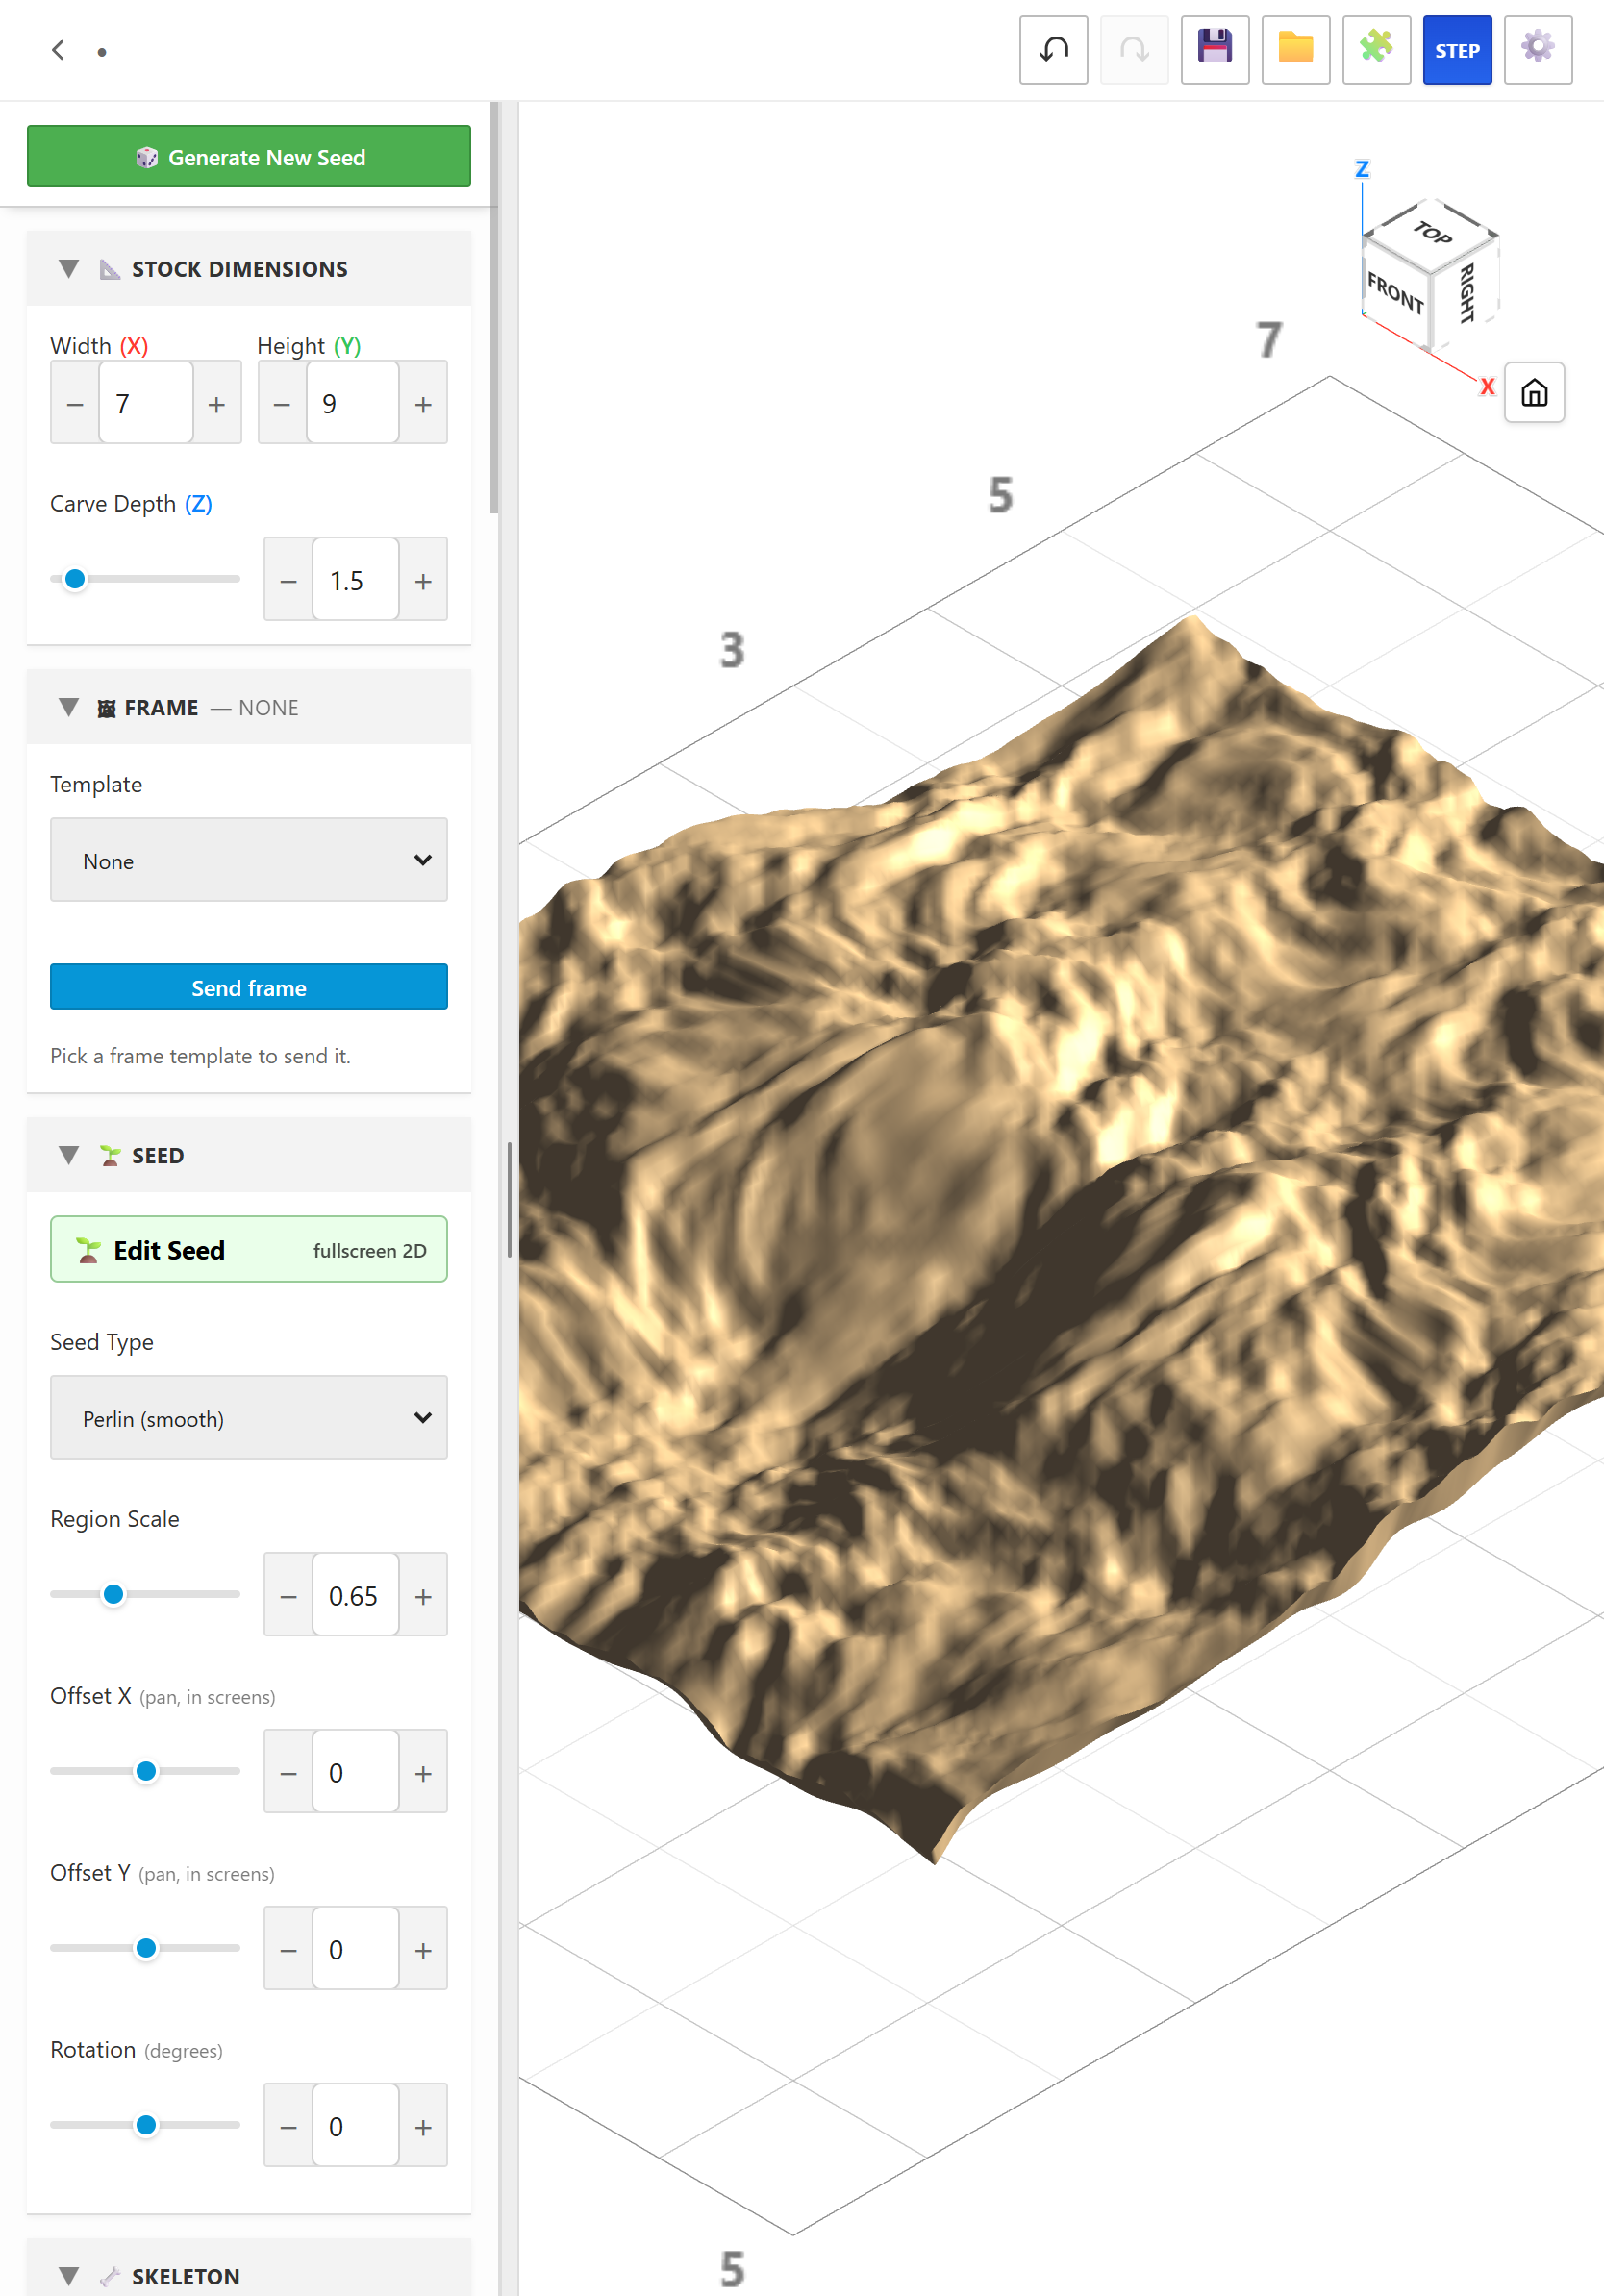Viewport: 1604px width, 2296px height.
Task: Open the frame Template dropdown
Action: tap(249, 861)
